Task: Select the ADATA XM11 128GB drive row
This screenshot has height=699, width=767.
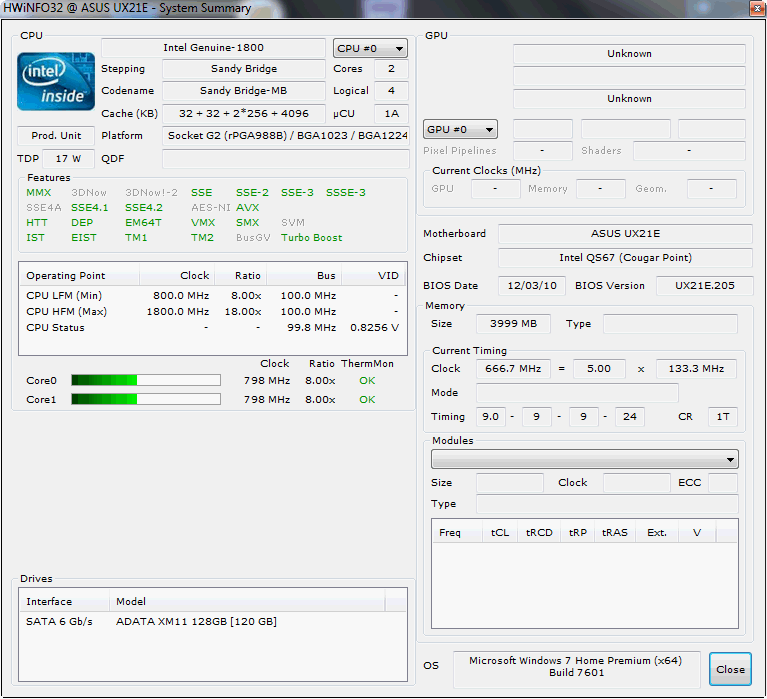Action: (213, 622)
